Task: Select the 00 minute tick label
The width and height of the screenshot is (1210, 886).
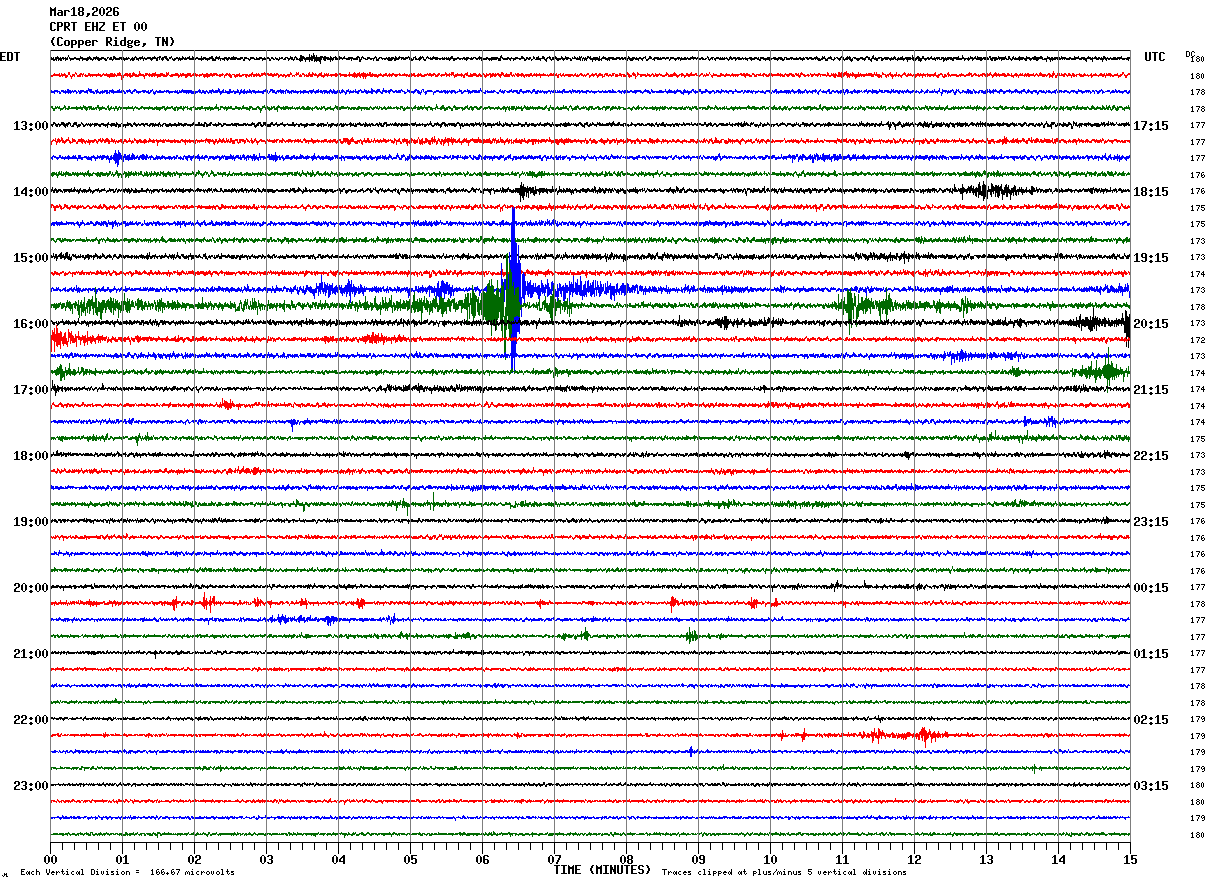Action: pyautogui.click(x=50, y=860)
